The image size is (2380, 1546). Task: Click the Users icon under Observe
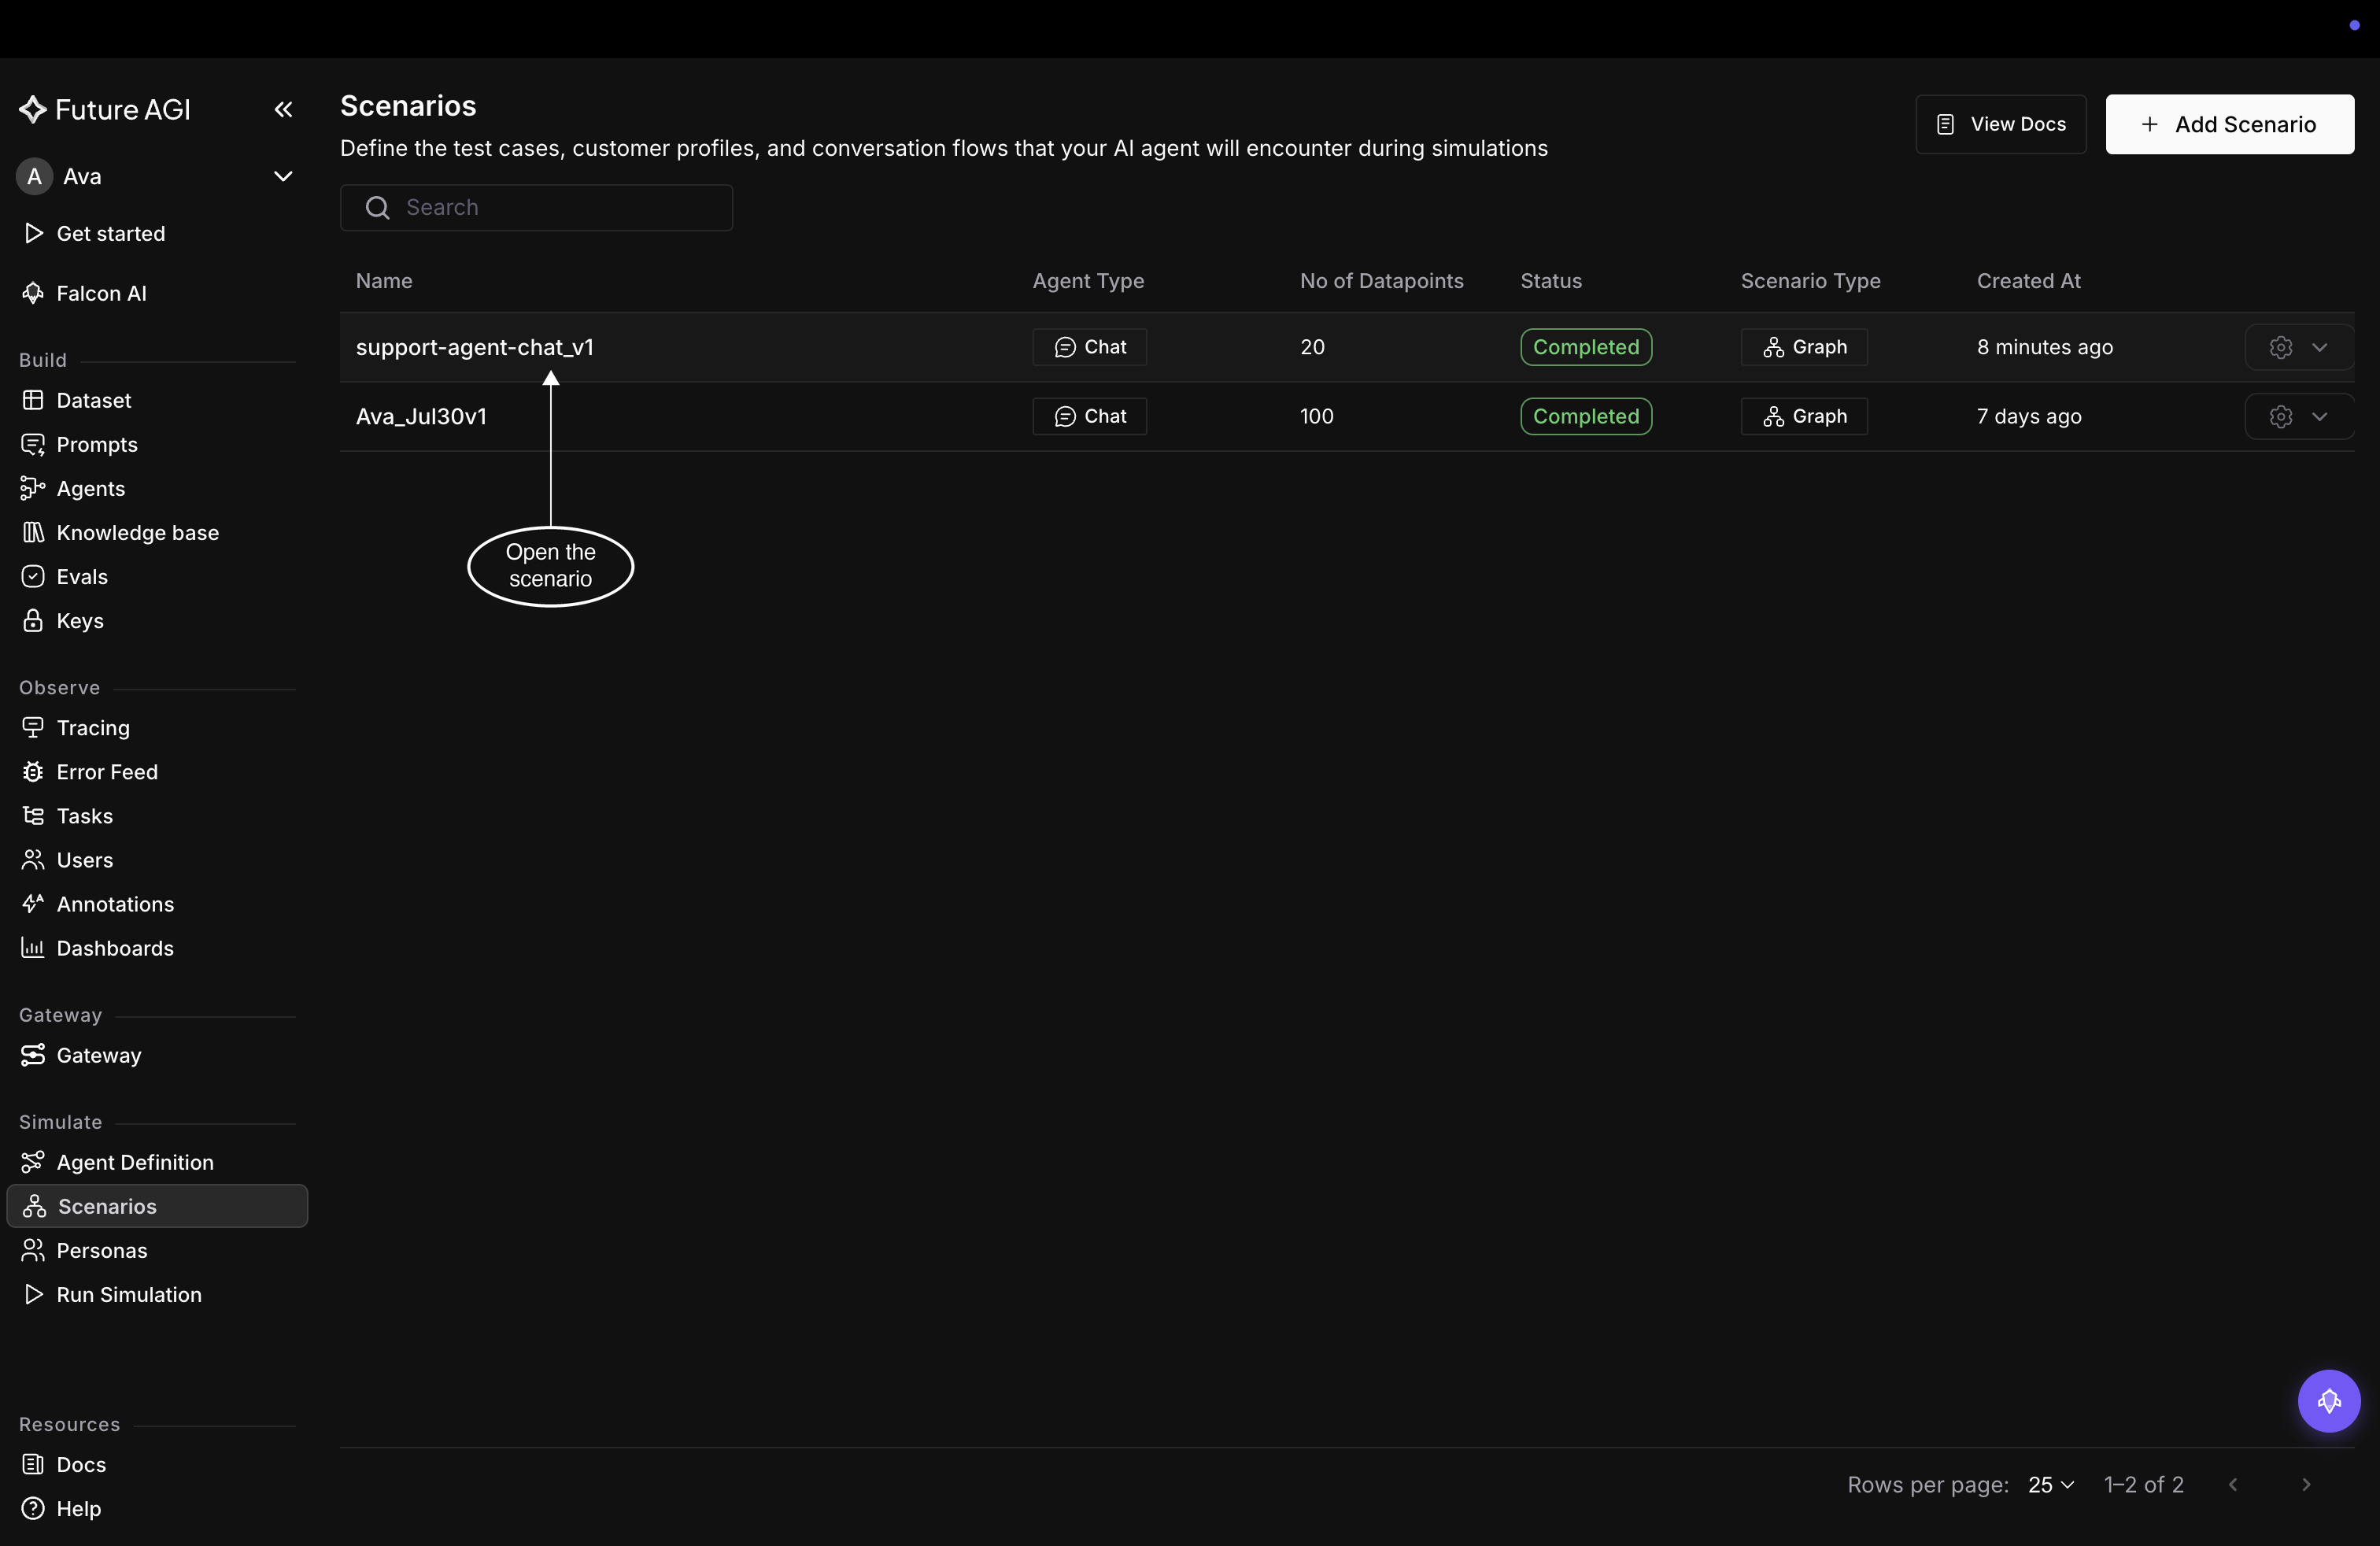[x=33, y=859]
